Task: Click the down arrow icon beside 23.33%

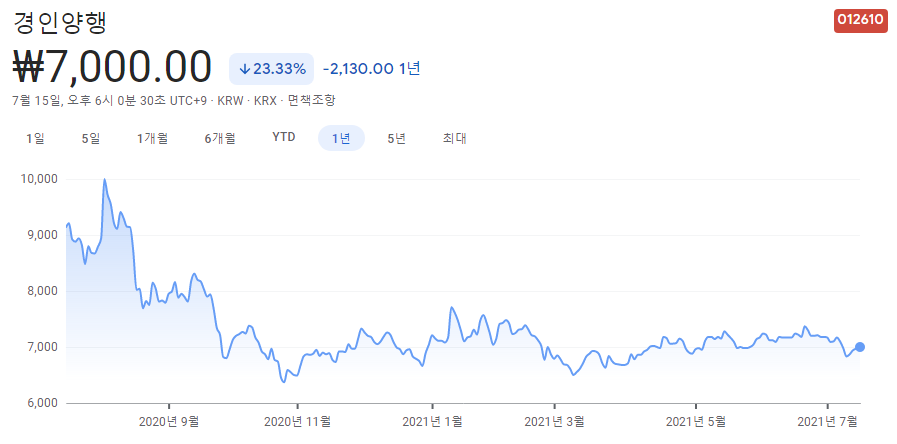Action: (245, 69)
